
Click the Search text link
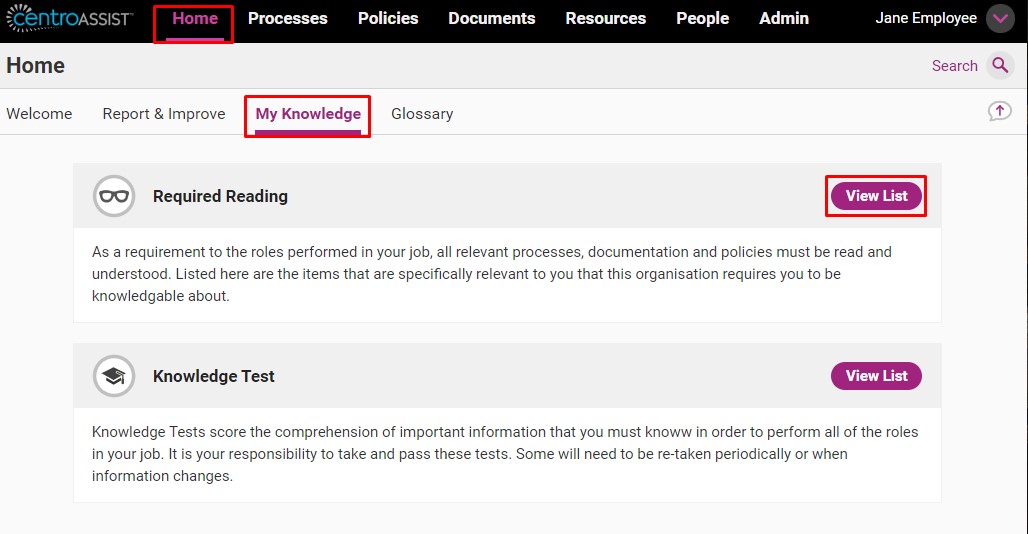955,66
